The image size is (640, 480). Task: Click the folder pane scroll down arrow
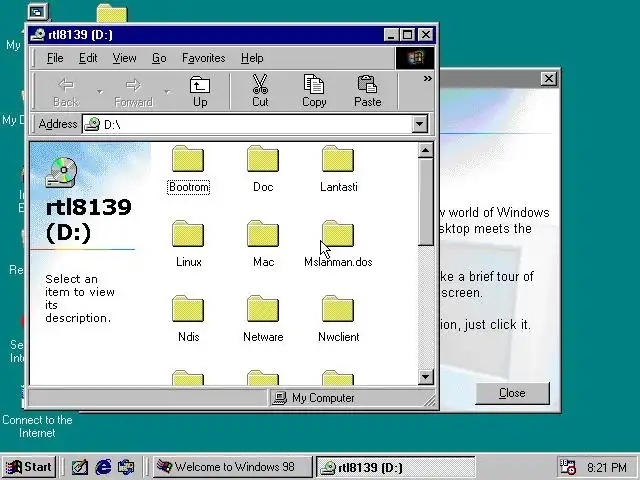click(426, 376)
